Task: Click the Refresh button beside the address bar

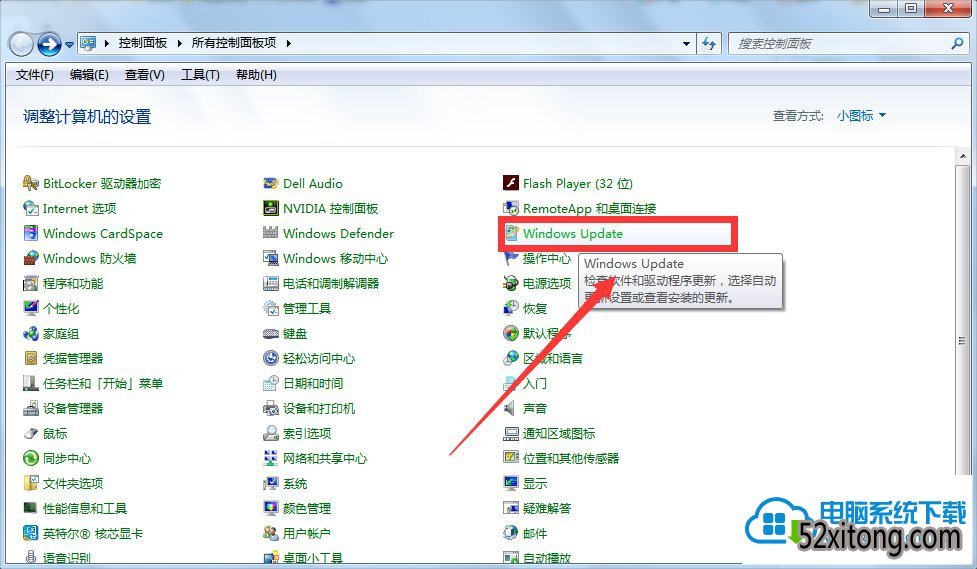Action: 708,44
